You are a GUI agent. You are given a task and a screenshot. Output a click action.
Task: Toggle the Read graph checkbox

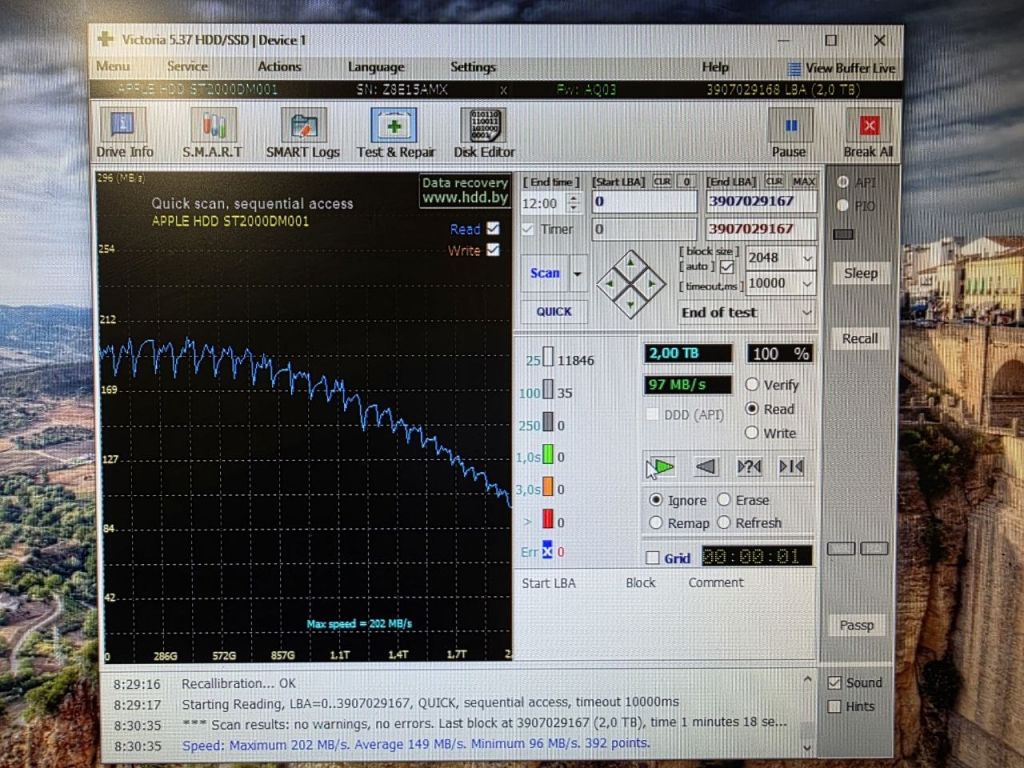point(493,228)
